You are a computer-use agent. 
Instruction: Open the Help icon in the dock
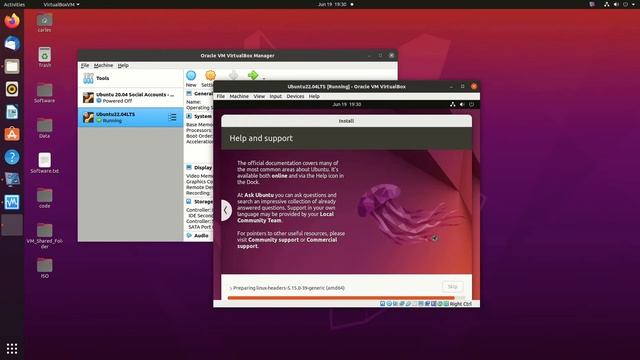coord(12,157)
